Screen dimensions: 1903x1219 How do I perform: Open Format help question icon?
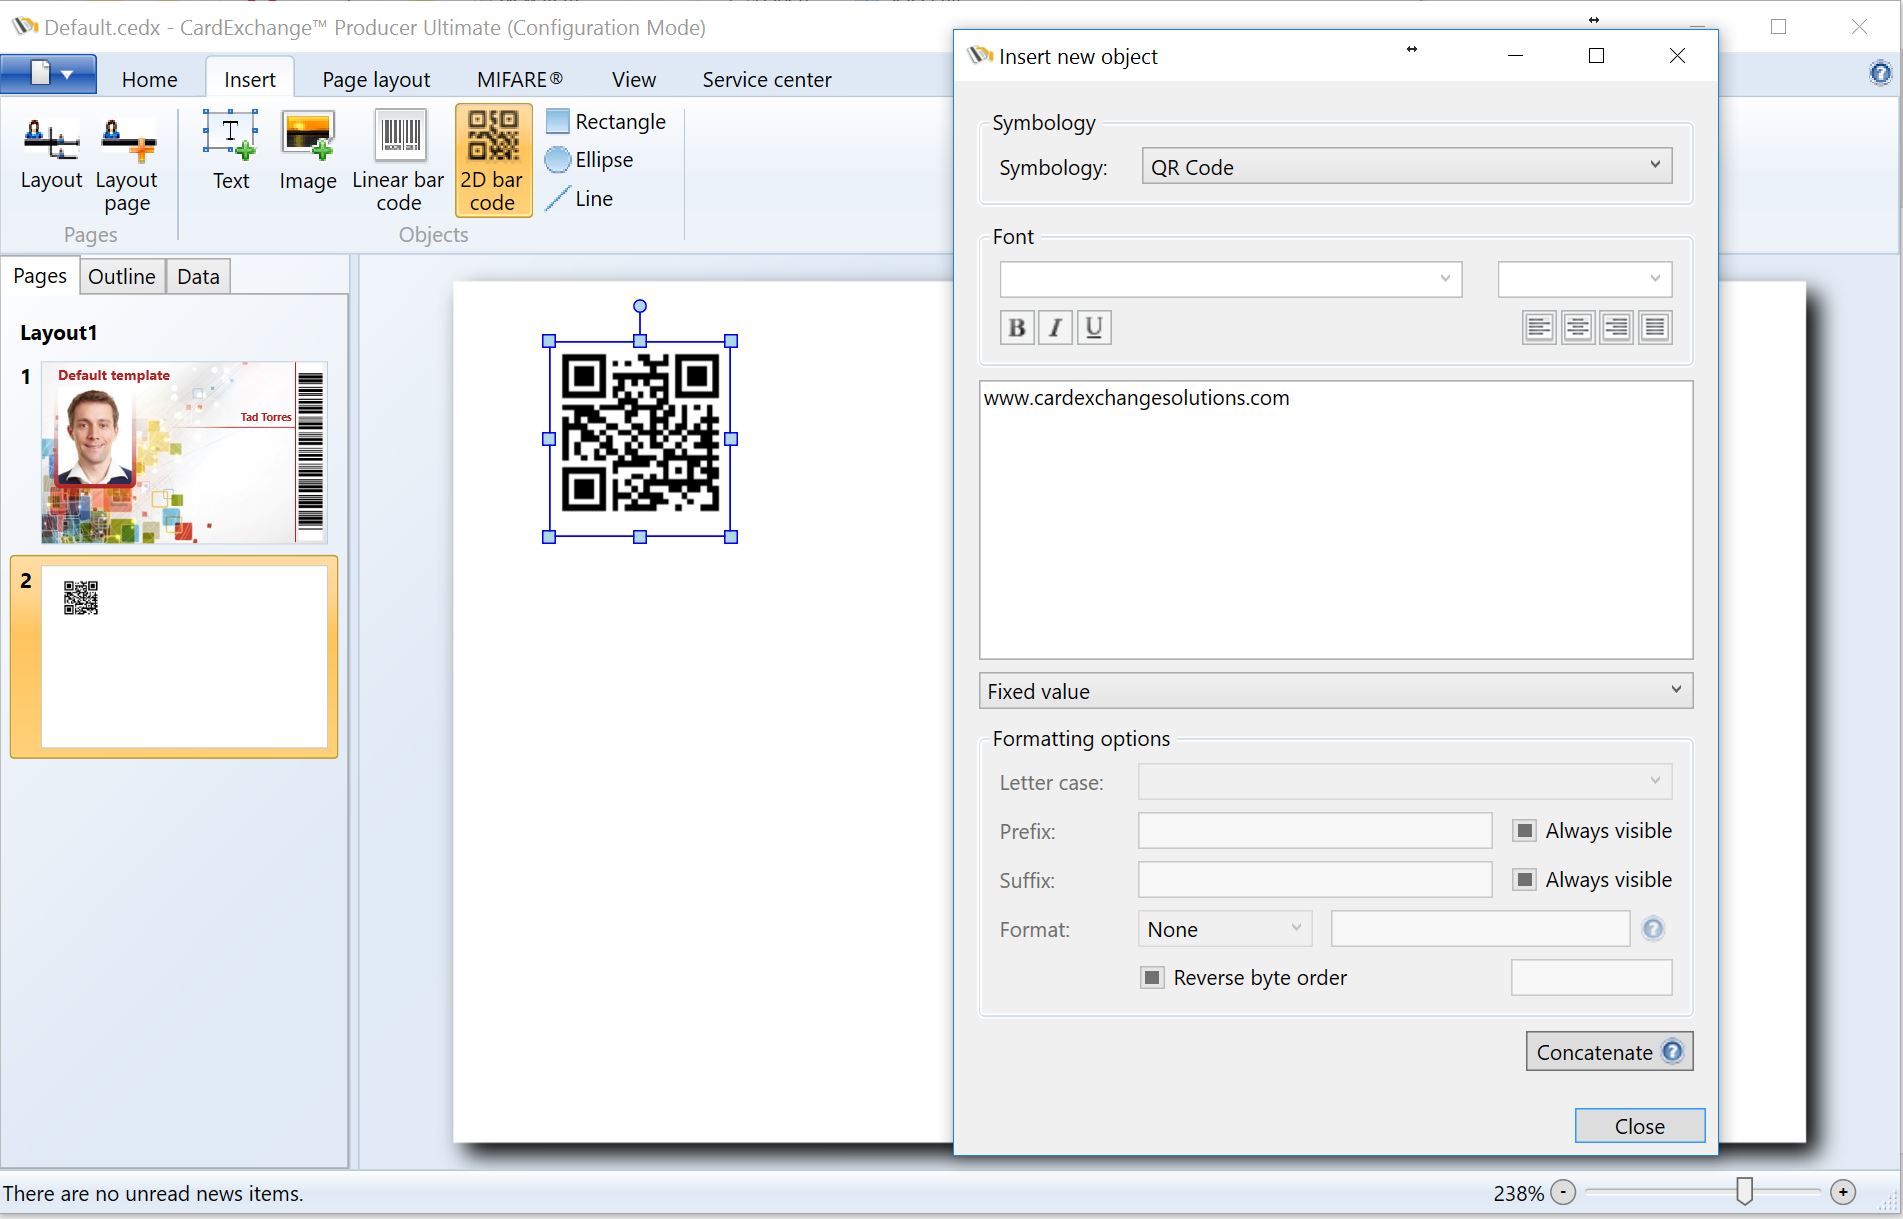pyautogui.click(x=1653, y=929)
